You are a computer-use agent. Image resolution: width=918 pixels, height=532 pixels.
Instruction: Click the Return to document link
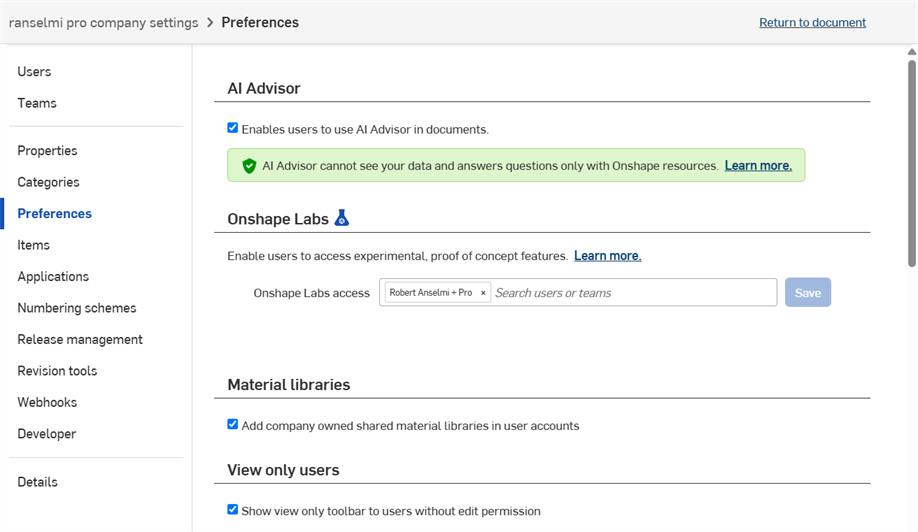pos(813,23)
